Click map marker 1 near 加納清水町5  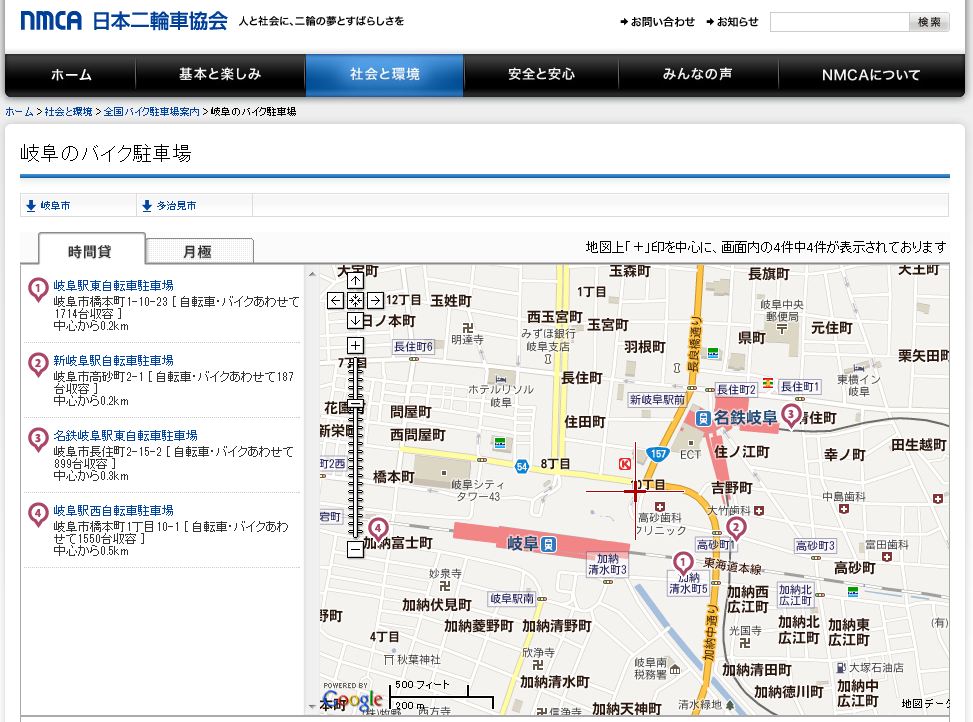(x=683, y=562)
